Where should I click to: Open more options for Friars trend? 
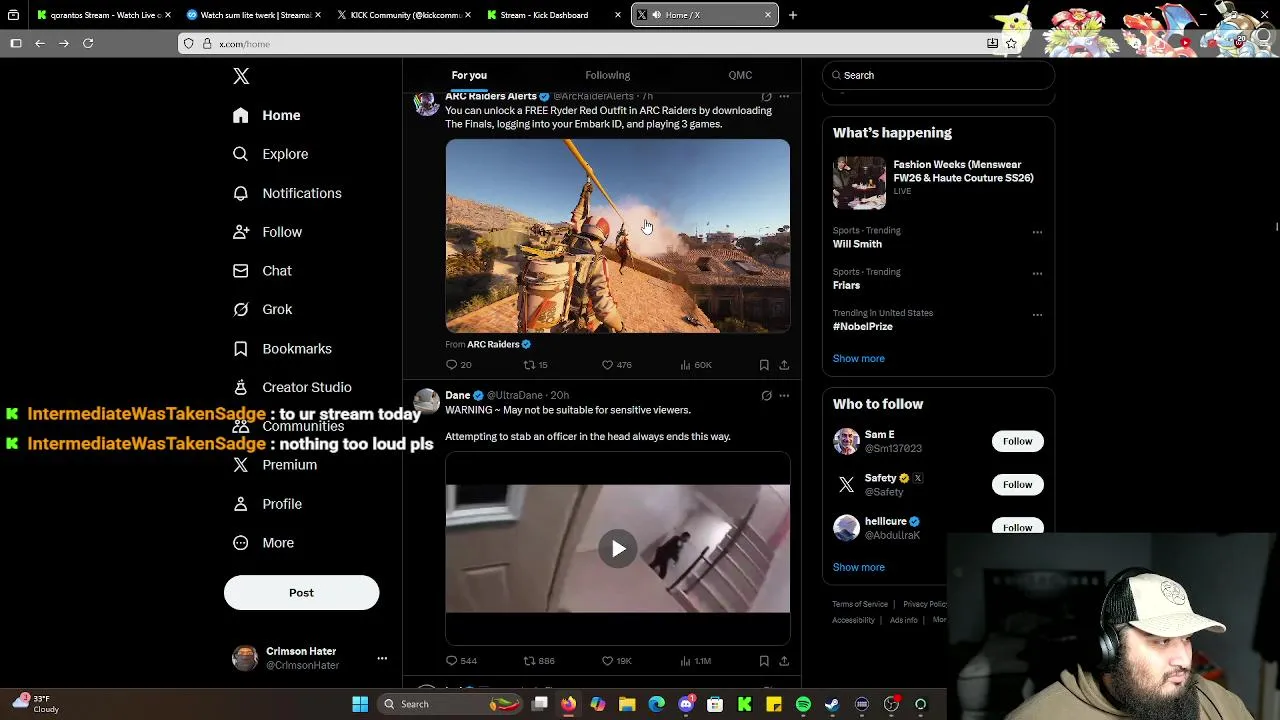(1037, 273)
